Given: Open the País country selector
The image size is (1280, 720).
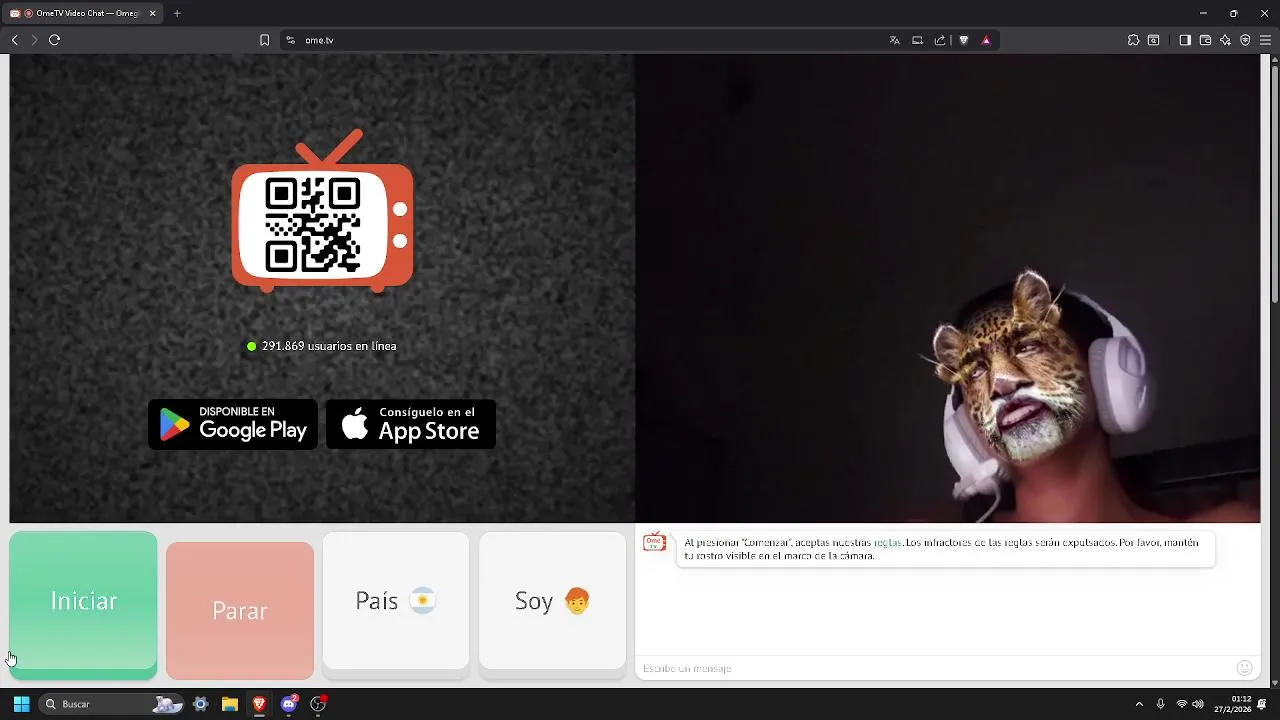Looking at the screenshot, I should click(396, 601).
